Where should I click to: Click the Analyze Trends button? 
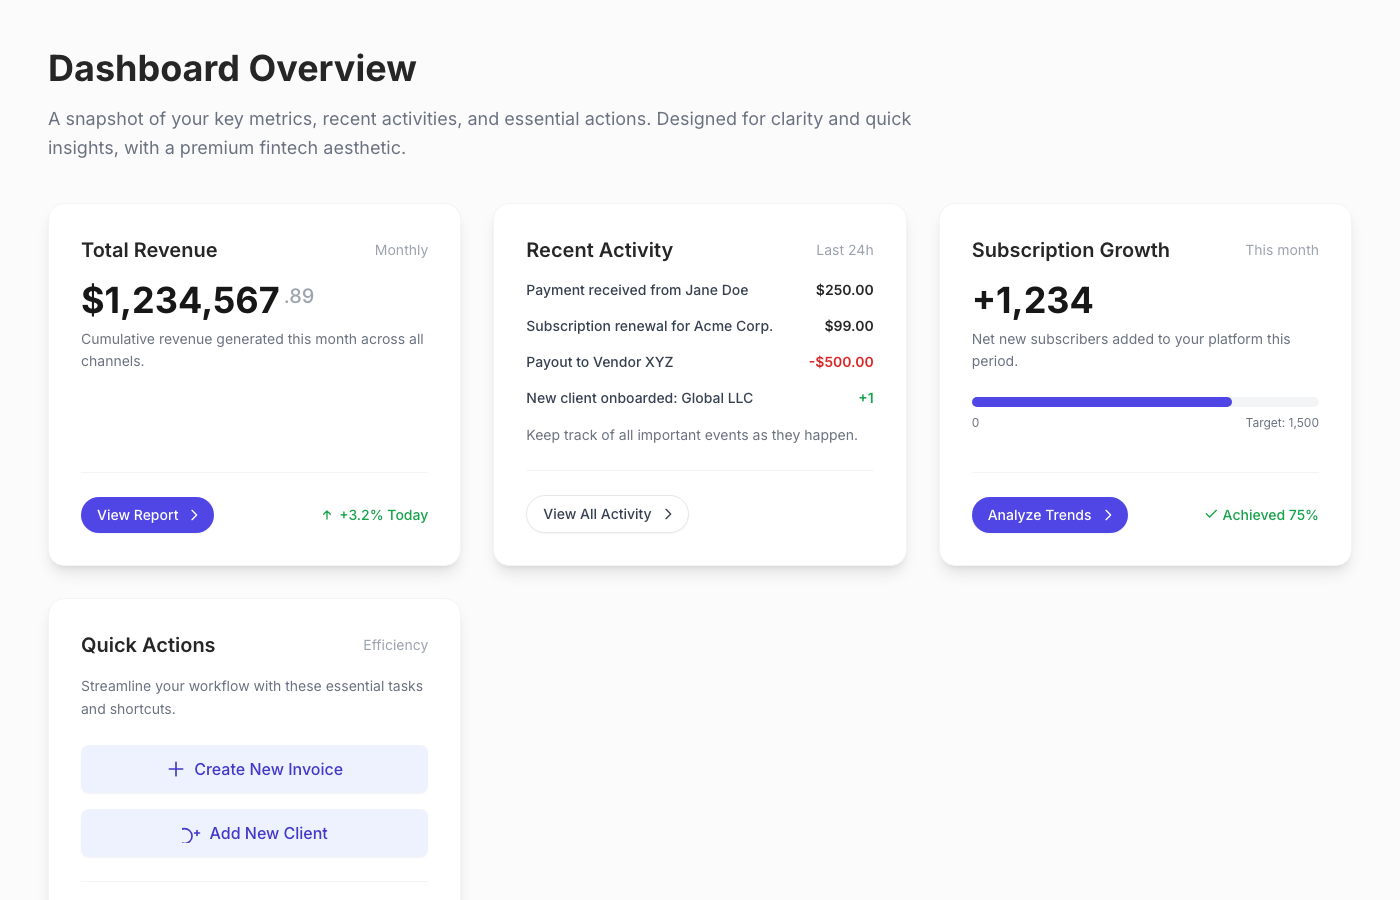point(1049,515)
